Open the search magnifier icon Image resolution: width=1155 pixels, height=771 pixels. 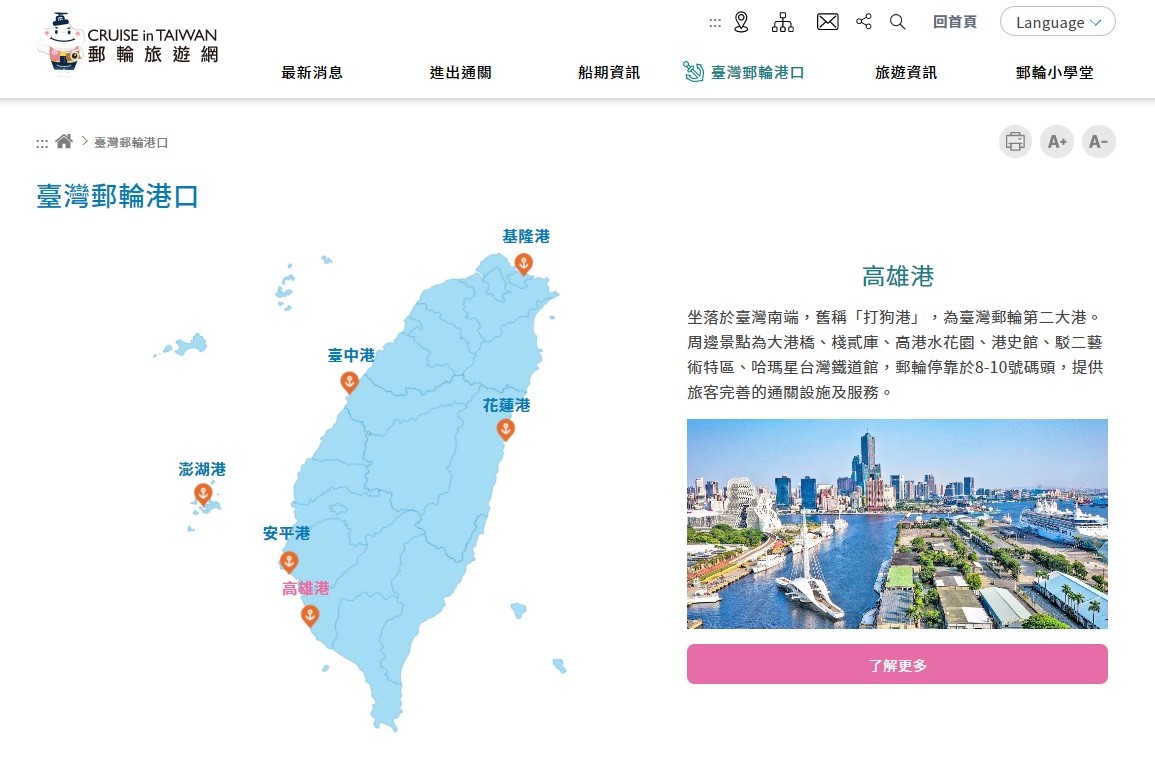[x=897, y=20]
